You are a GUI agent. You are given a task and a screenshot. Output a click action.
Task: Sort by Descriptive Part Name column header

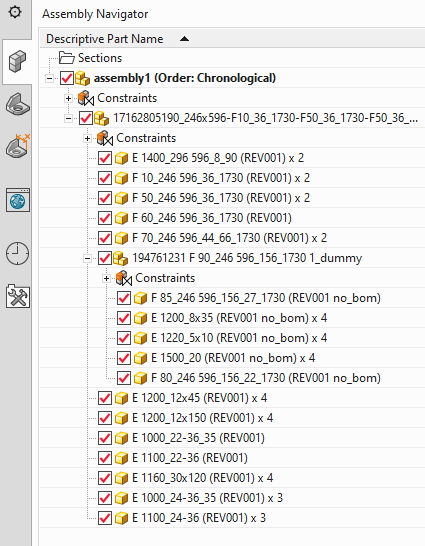click(104, 39)
